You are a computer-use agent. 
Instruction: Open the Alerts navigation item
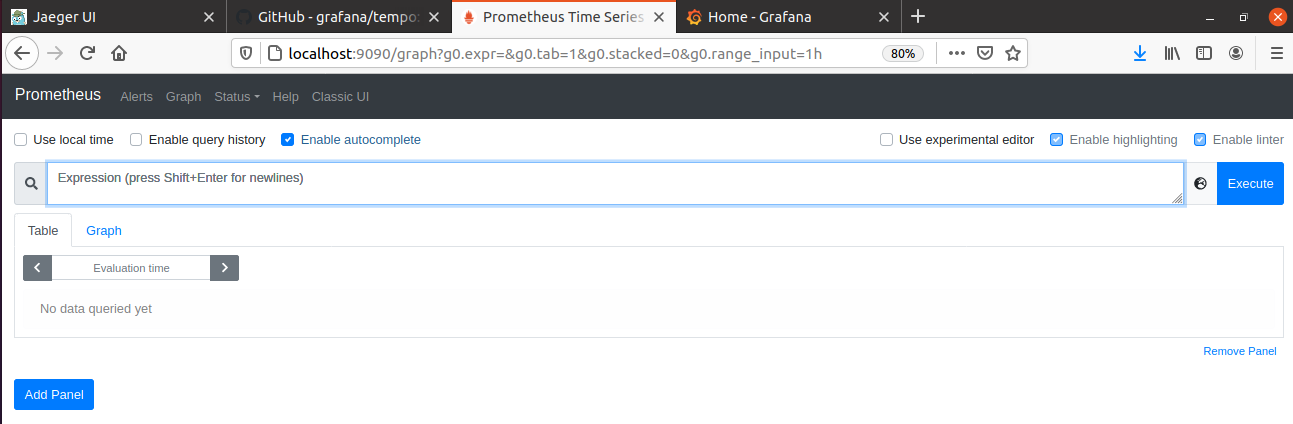[x=136, y=97]
